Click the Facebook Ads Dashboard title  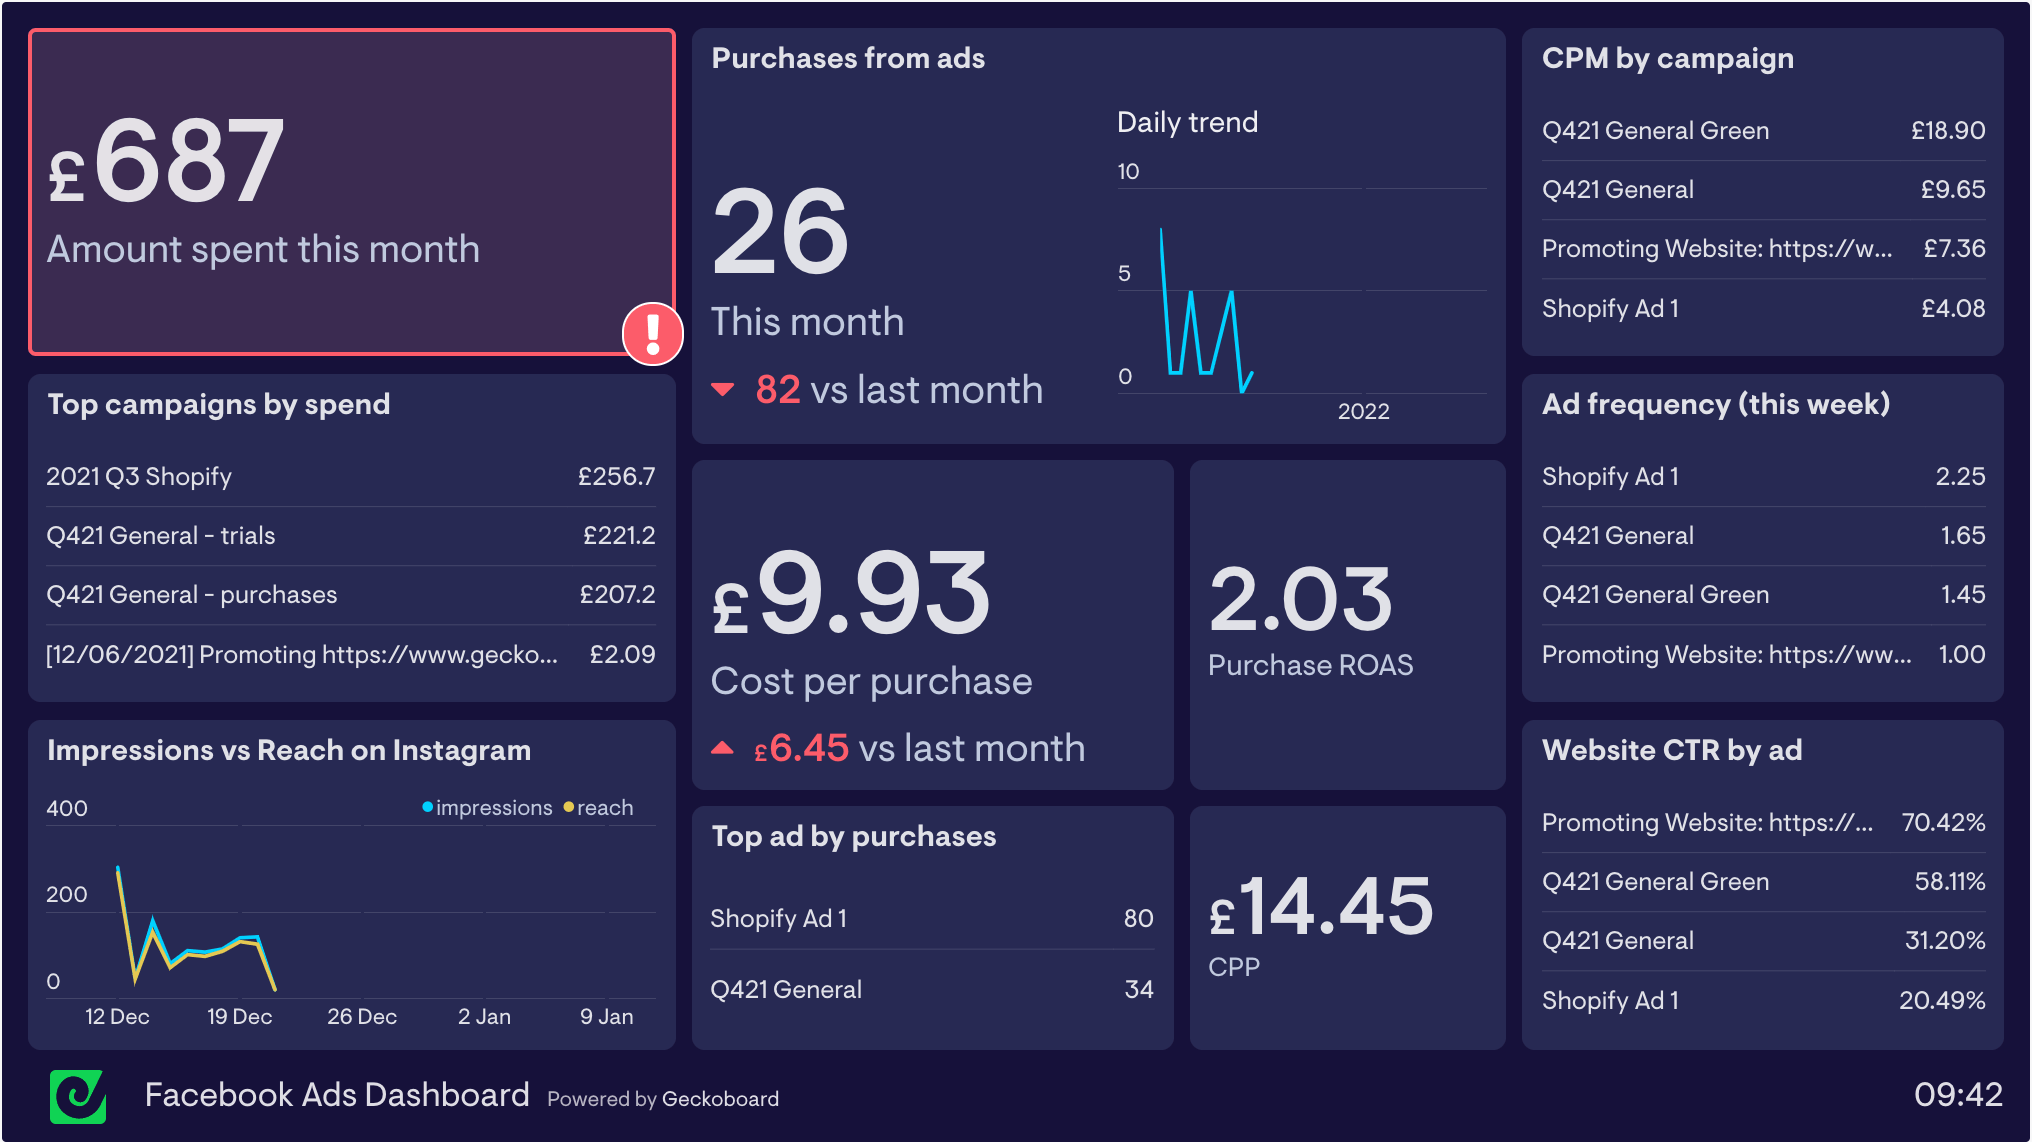pos(337,1095)
